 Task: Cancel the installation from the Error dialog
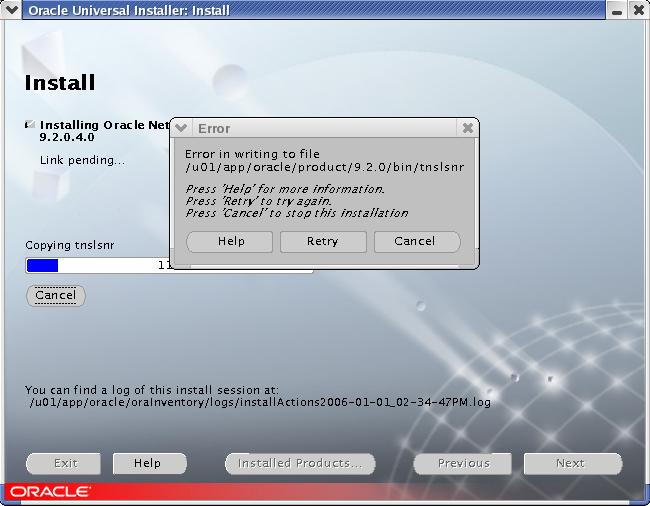pos(416,241)
